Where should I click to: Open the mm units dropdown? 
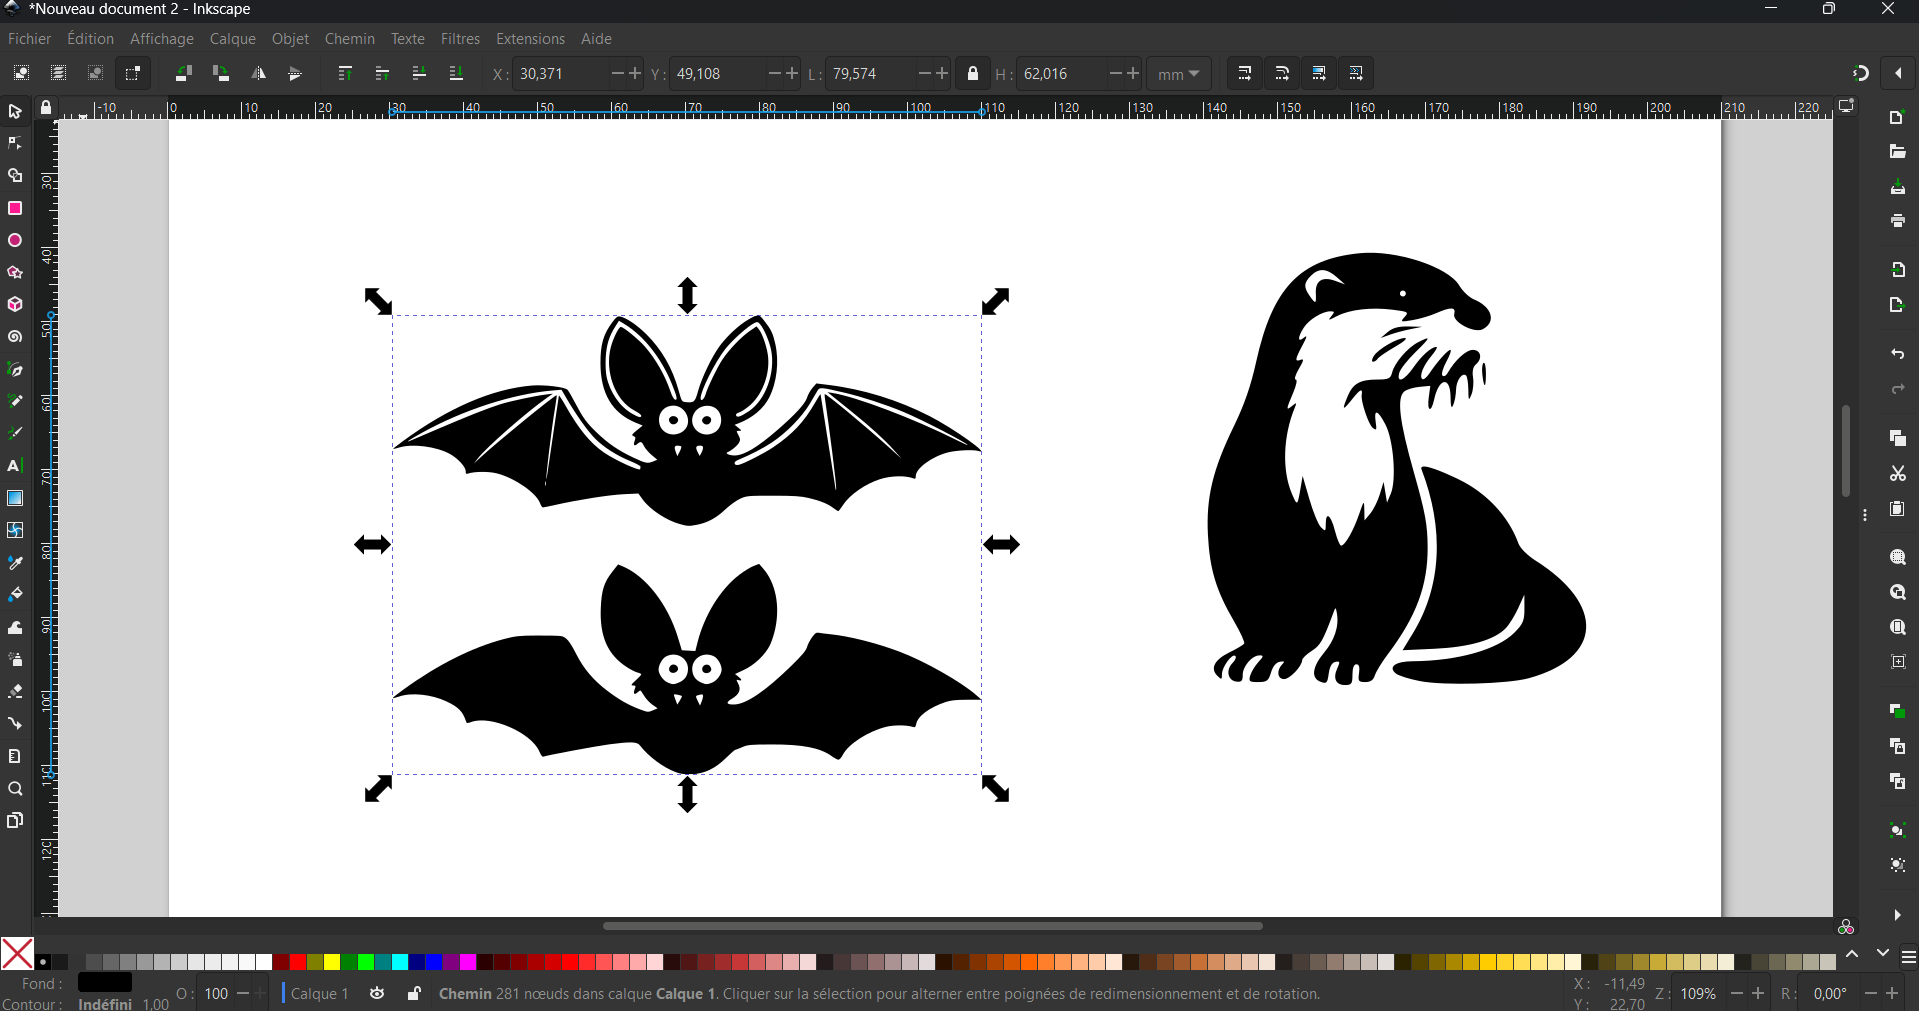point(1179,74)
